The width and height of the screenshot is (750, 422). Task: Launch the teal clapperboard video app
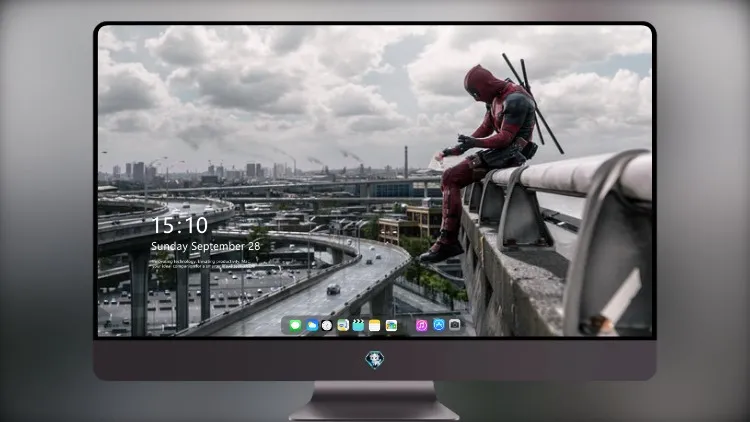(x=358, y=326)
